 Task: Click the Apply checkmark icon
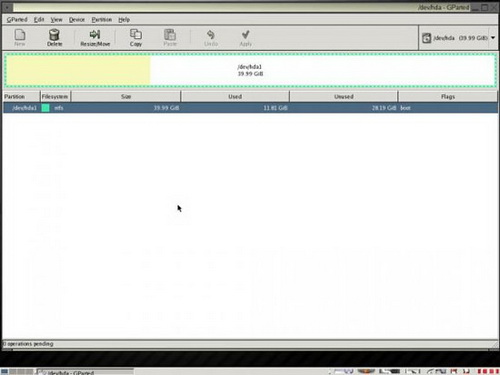[246, 38]
